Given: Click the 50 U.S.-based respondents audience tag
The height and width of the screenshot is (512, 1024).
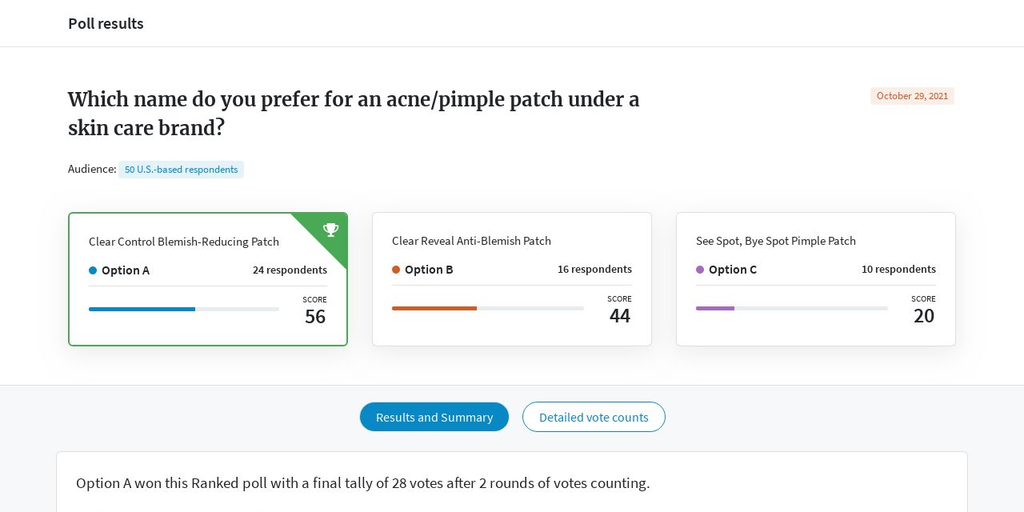Looking at the screenshot, I should pyautogui.click(x=181, y=170).
